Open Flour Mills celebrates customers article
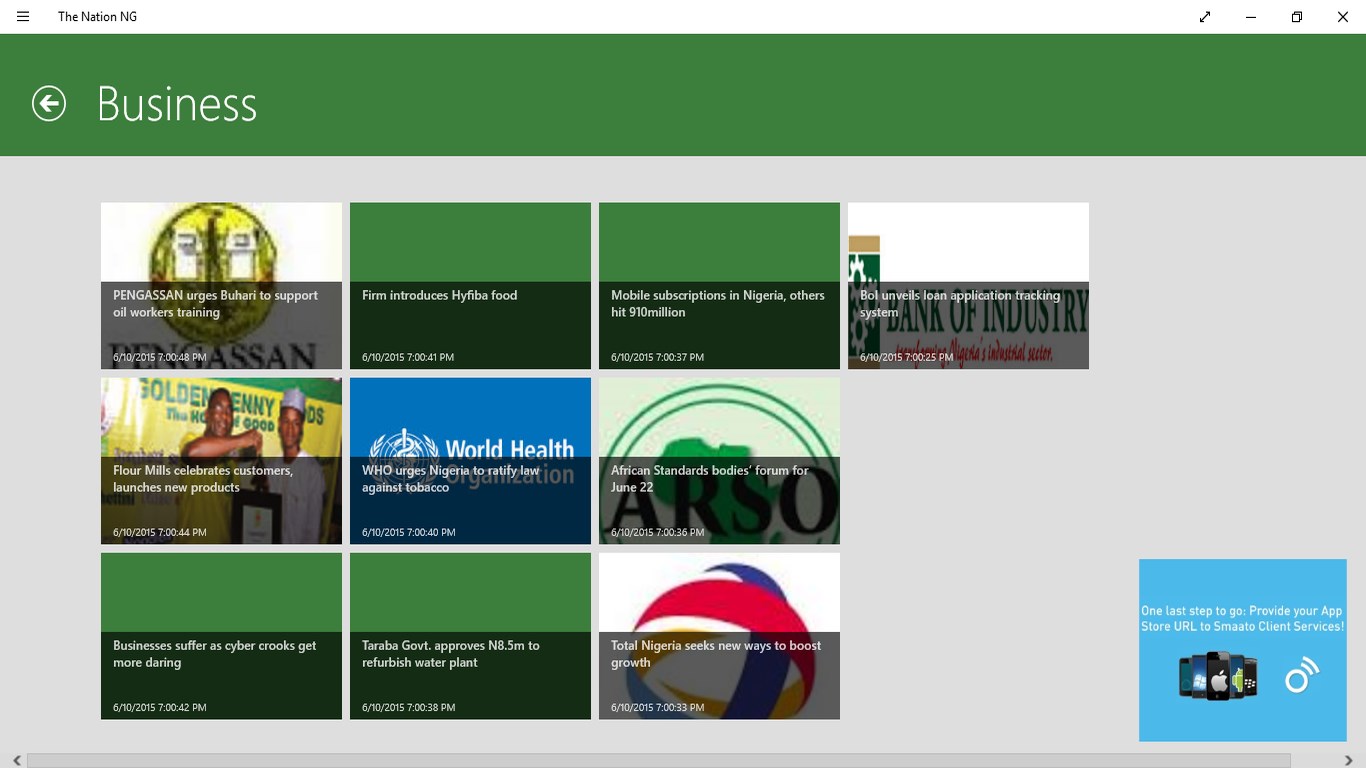This screenshot has height=768, width=1366. [221, 461]
